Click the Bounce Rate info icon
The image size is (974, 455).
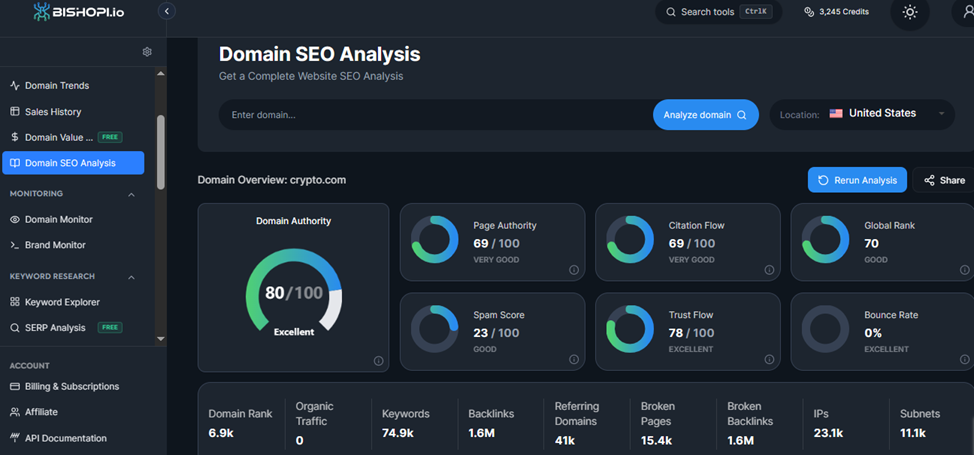(x=964, y=359)
